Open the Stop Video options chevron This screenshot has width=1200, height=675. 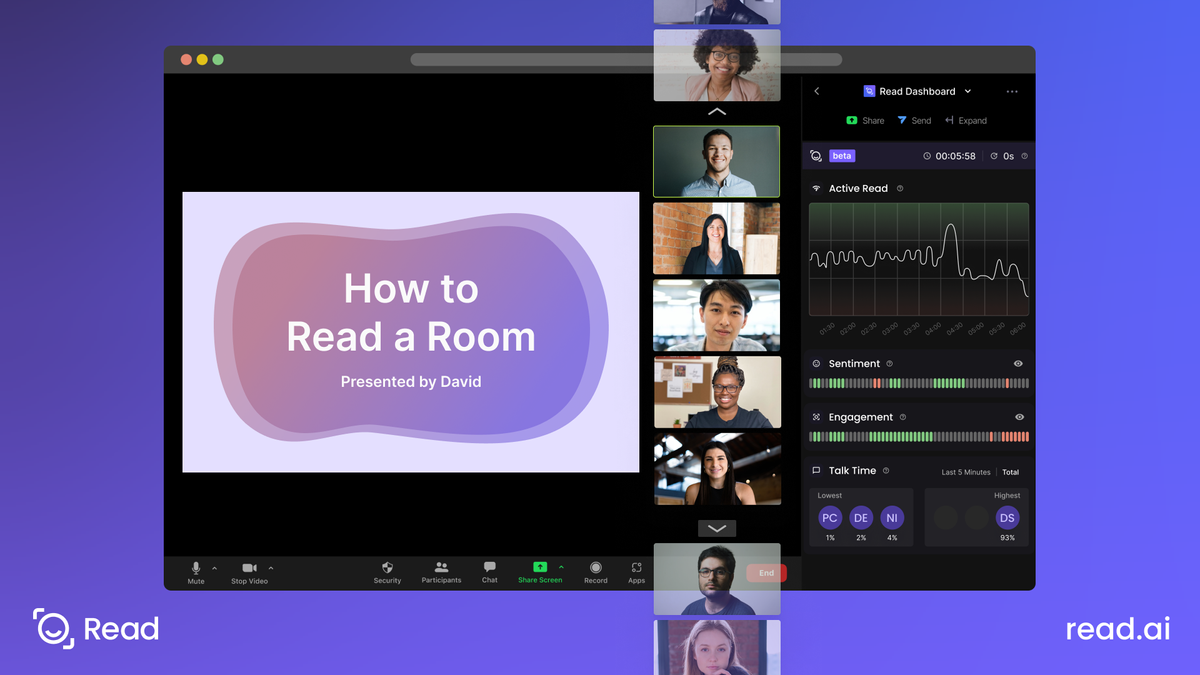pos(269,567)
